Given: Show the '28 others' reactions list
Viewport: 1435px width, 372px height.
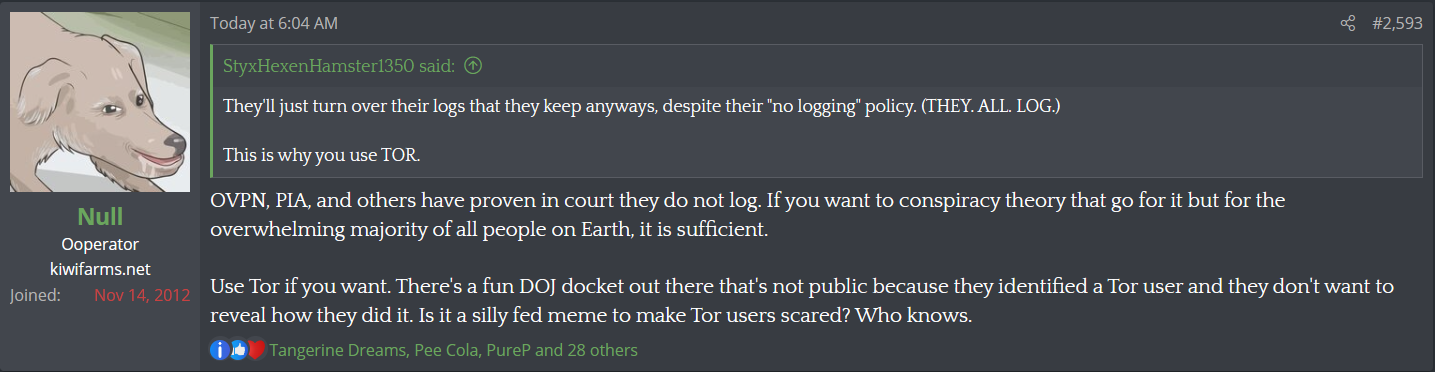Looking at the screenshot, I should coord(604,350).
